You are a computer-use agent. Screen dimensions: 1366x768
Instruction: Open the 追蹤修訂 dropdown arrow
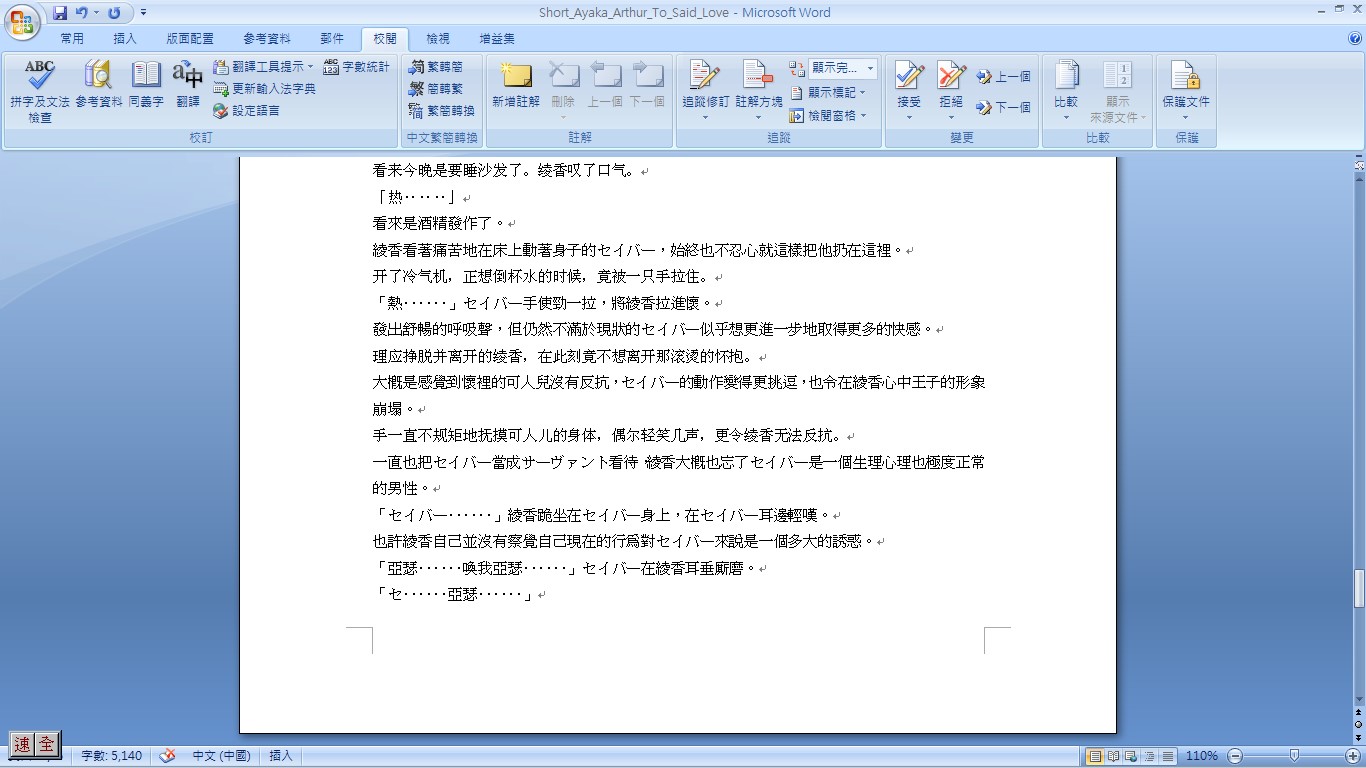coord(706,117)
